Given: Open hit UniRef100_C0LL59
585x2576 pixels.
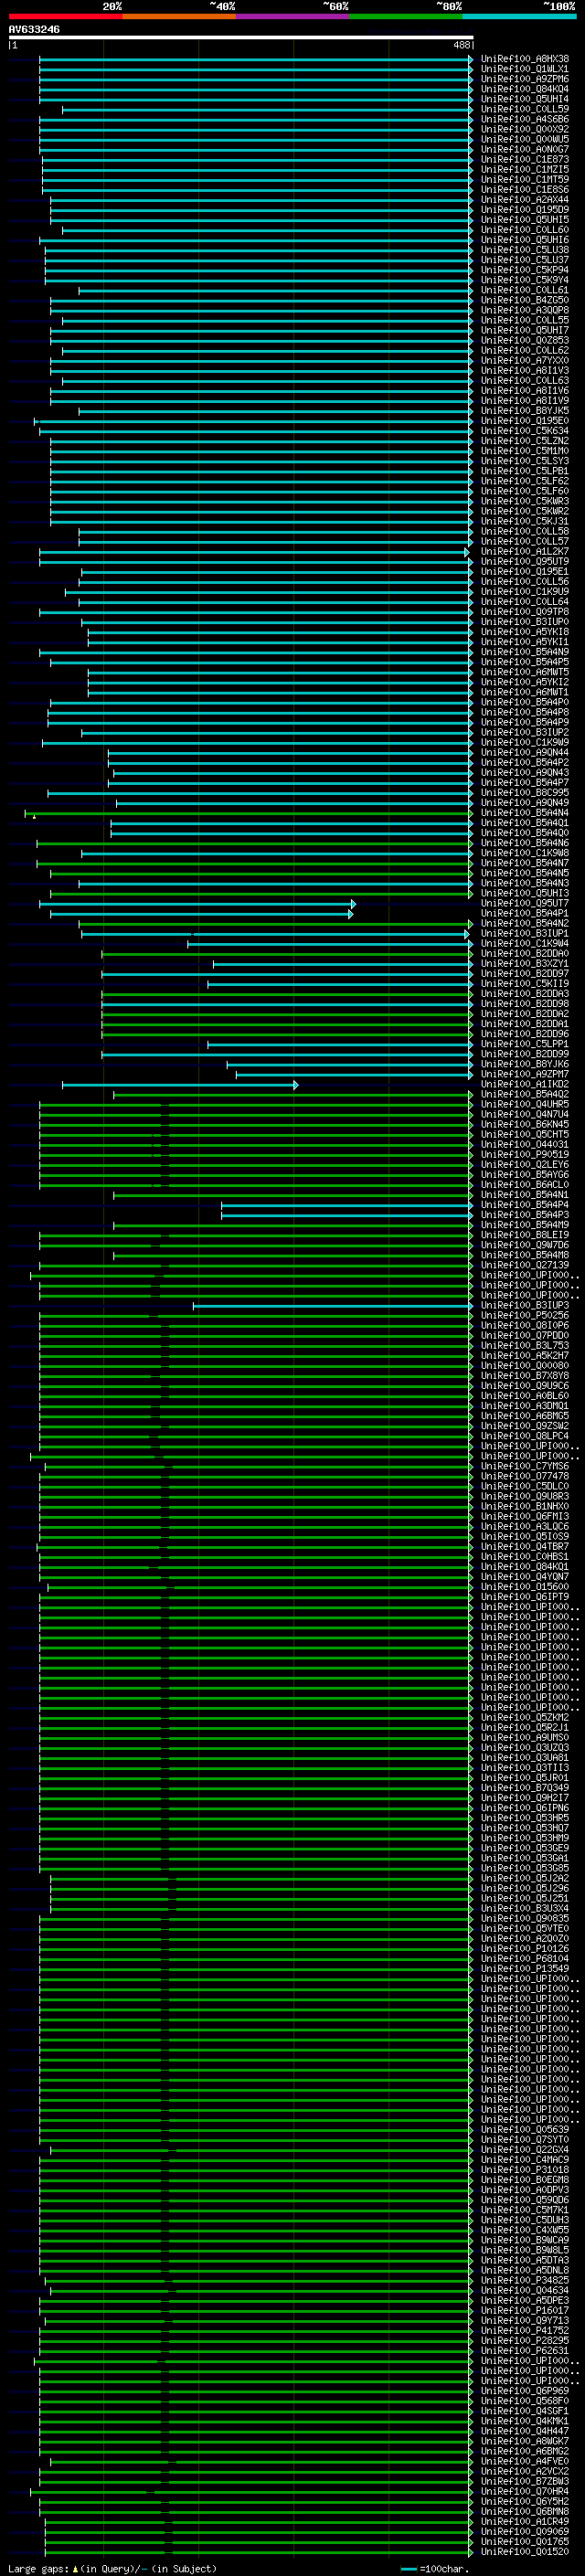Looking at the screenshot, I should [525, 109].
